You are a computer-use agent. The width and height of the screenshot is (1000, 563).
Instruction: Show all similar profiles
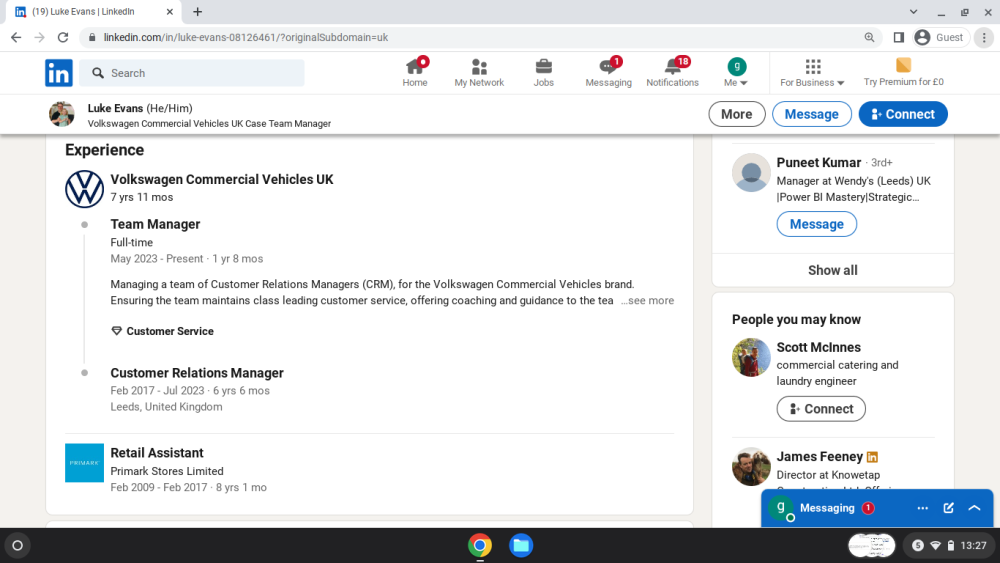click(x=833, y=270)
